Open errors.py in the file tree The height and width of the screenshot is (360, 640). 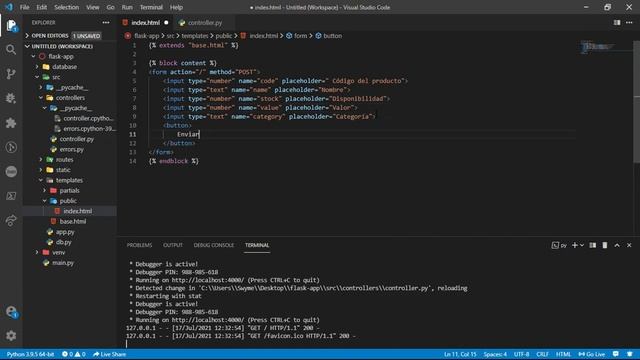71,149
